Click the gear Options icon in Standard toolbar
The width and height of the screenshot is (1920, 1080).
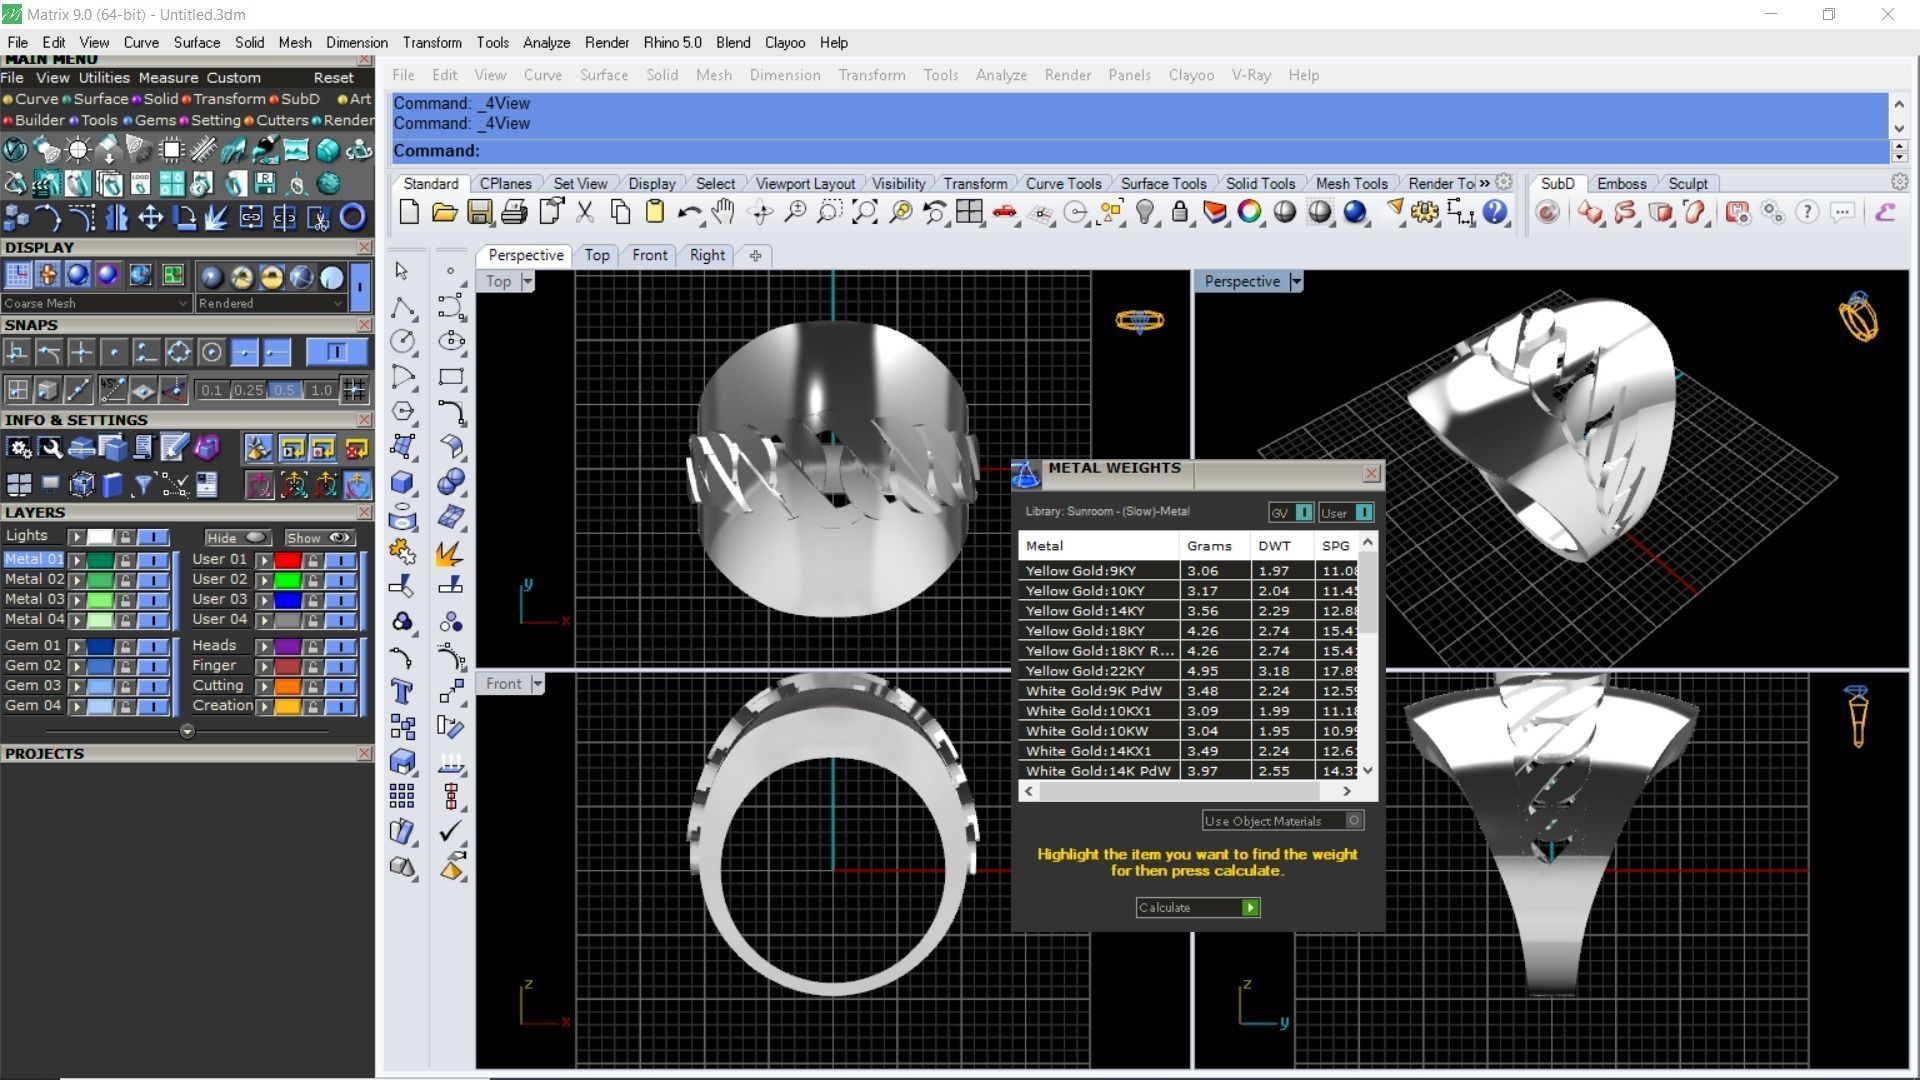[x=1425, y=212]
